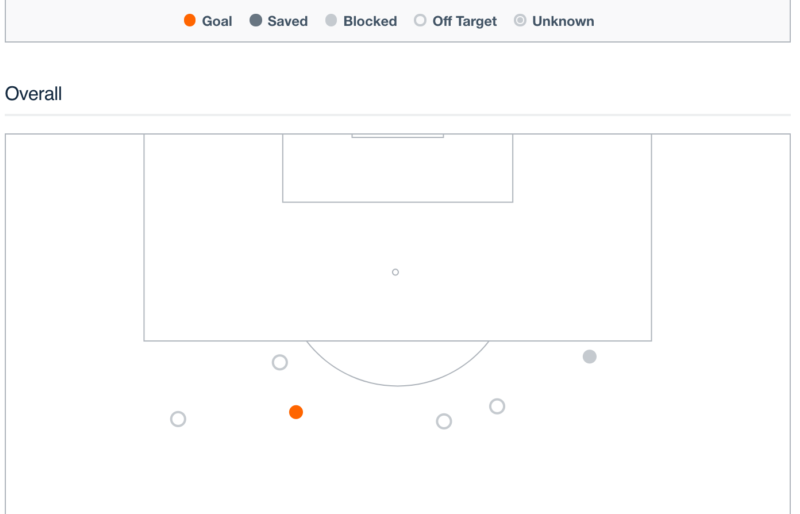The height and width of the screenshot is (514, 800).
Task: Select the grey blocked shot marker on the pitch
Action: [x=589, y=356]
